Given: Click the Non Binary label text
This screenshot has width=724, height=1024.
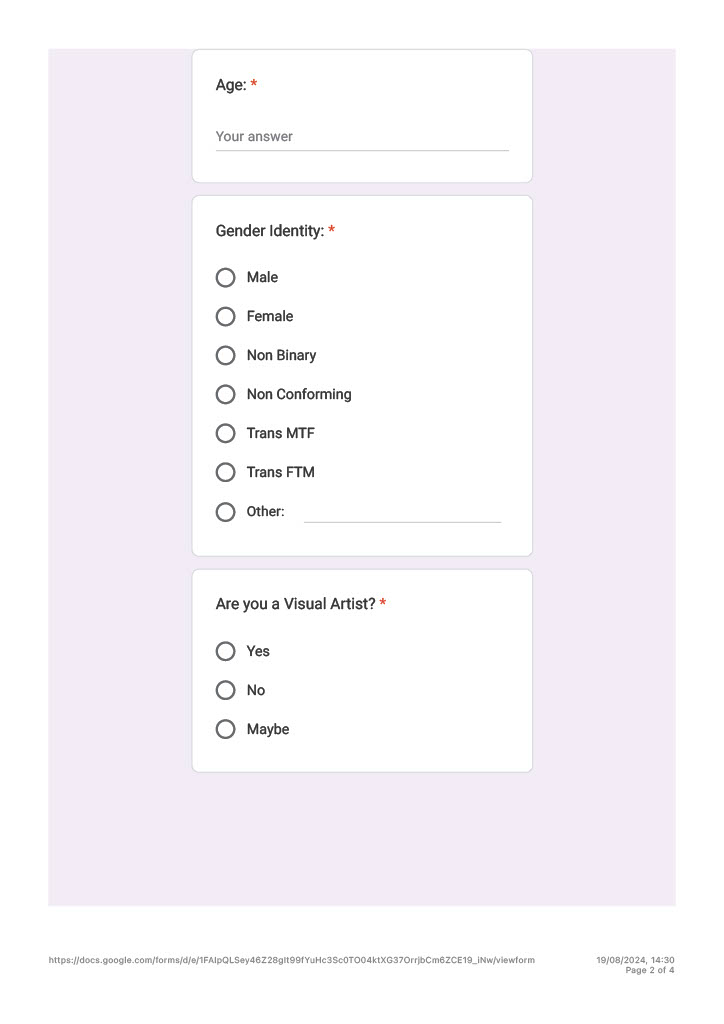Looking at the screenshot, I should point(281,355).
